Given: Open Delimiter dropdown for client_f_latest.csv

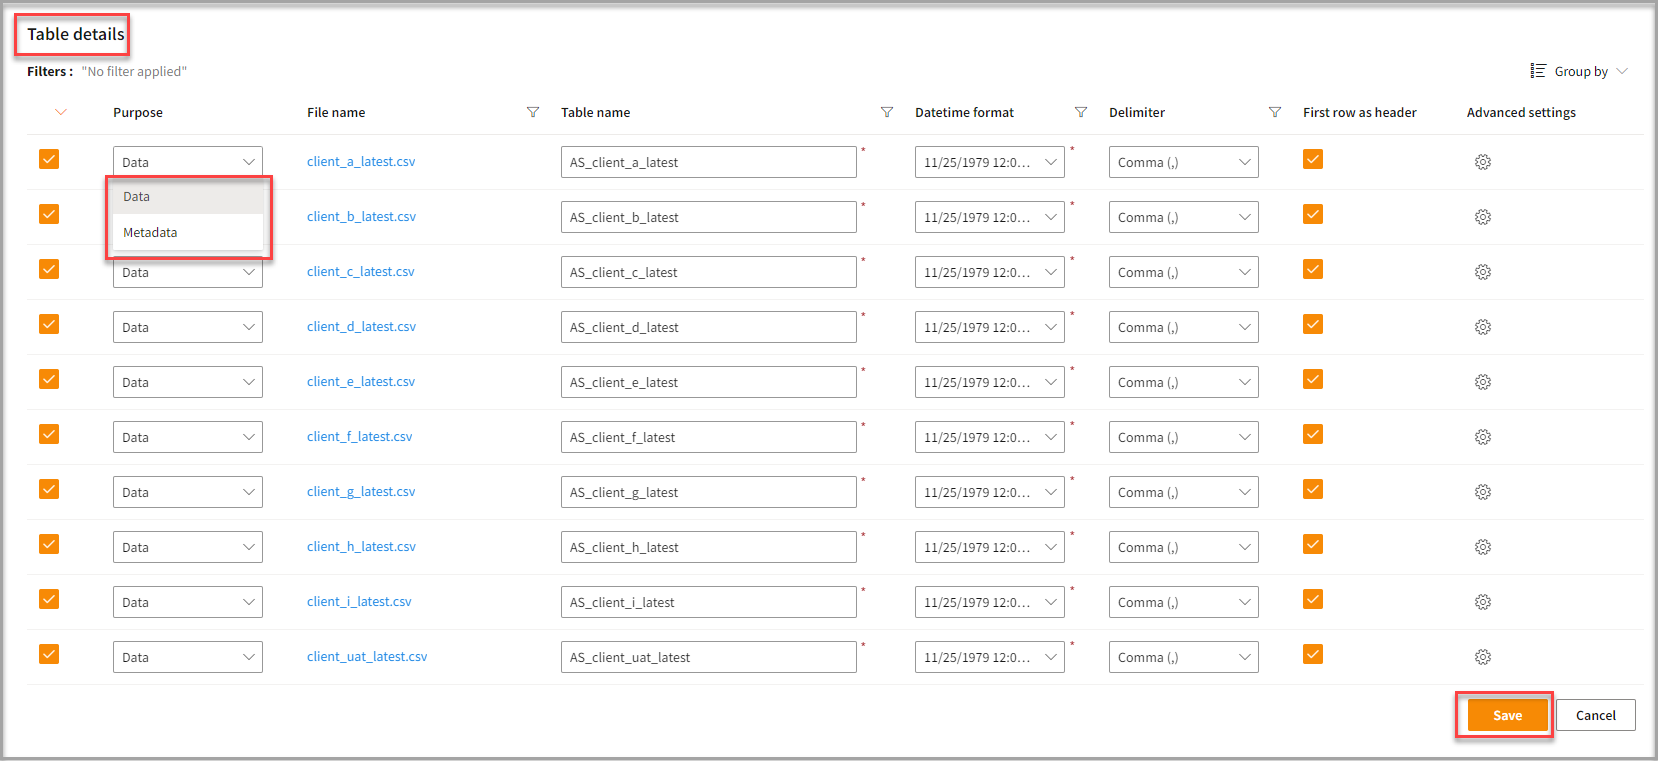Looking at the screenshot, I should coord(1183,437).
